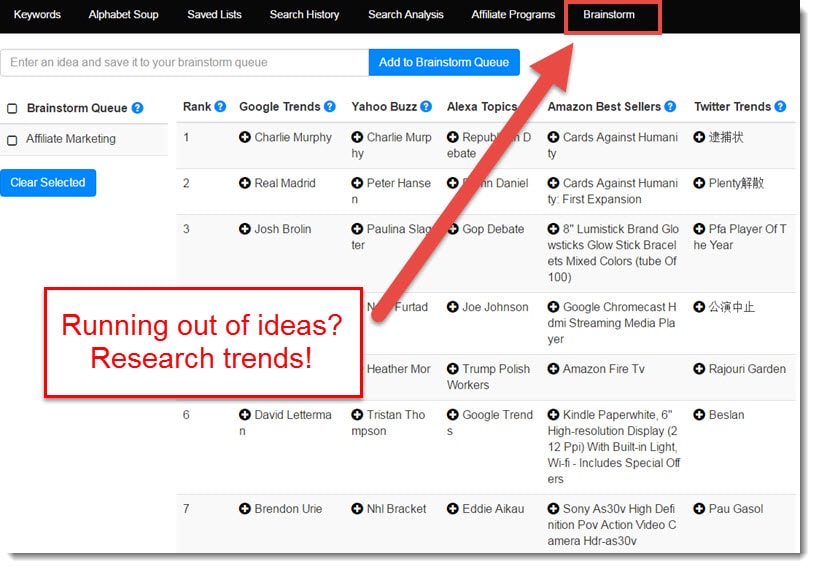Open help icon next to Brainstorm Queue
This screenshot has width=815, height=568.
tap(137, 108)
